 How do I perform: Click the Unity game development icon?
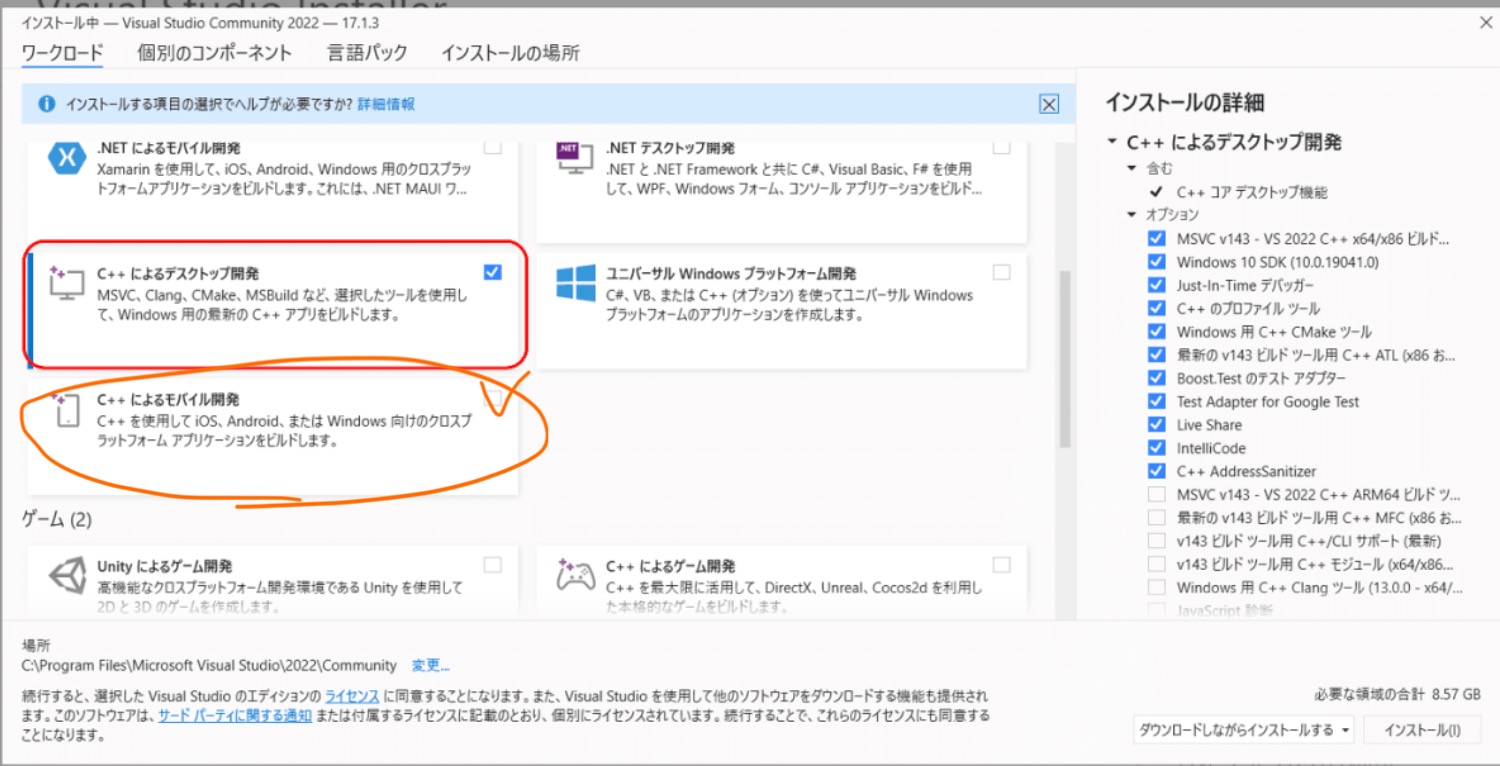67,577
